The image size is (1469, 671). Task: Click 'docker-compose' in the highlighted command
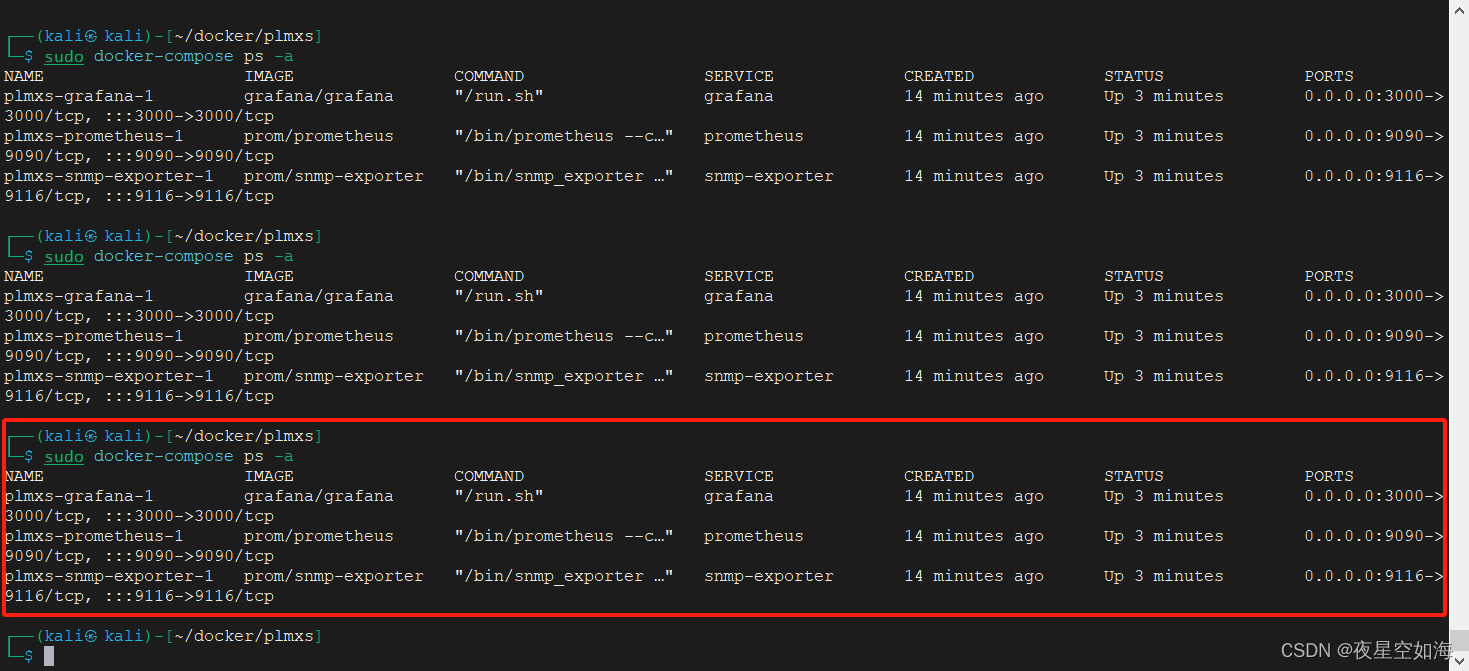[x=164, y=456]
